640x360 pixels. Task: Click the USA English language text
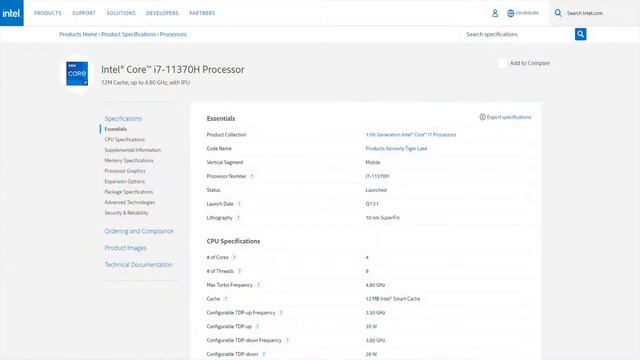click(527, 13)
